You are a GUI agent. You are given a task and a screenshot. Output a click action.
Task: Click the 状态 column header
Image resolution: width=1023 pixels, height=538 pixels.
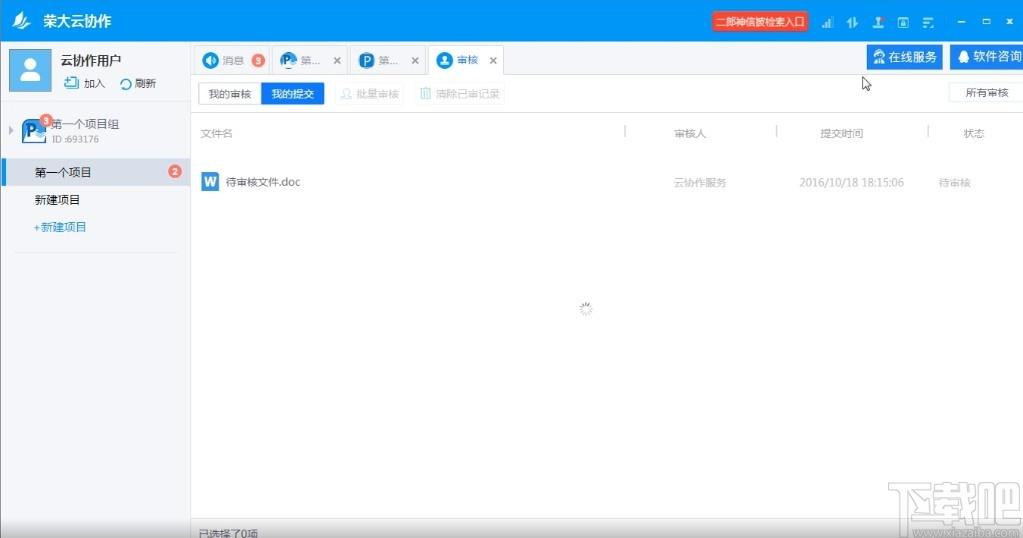point(973,133)
